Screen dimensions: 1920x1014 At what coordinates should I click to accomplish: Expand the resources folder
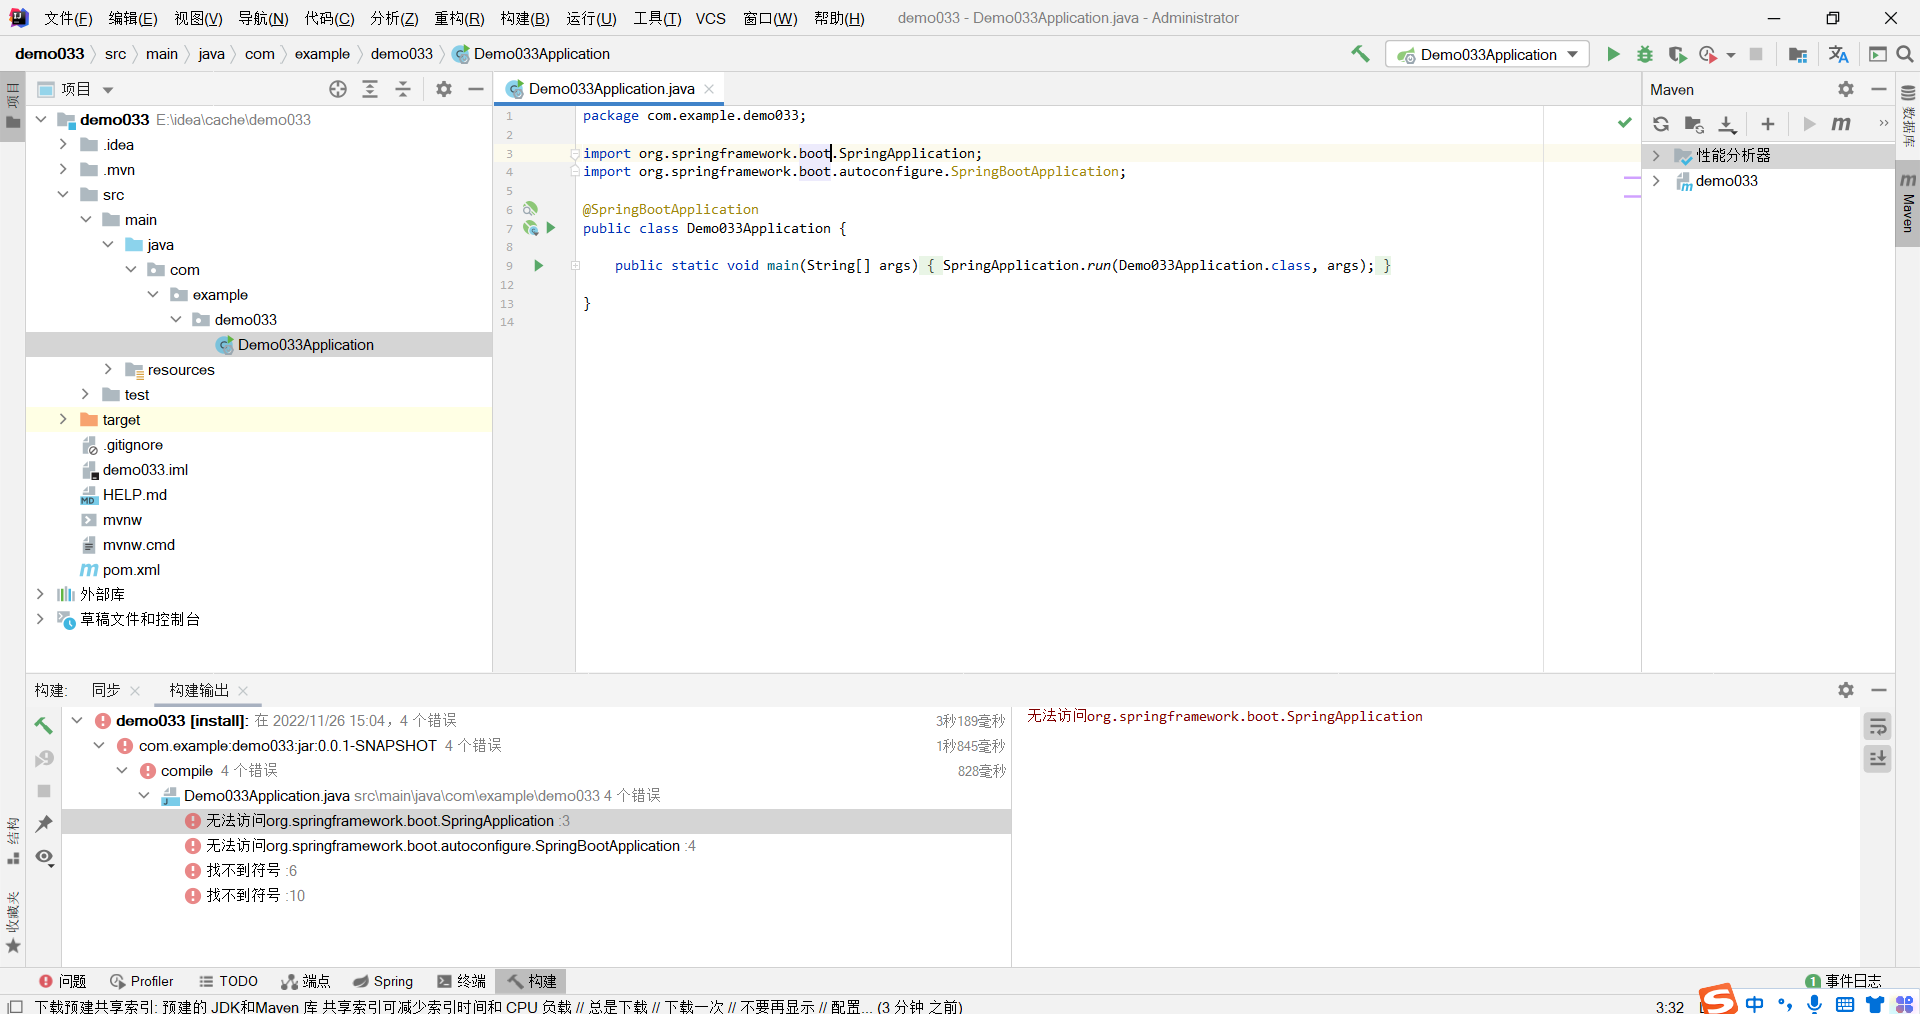[x=108, y=369]
